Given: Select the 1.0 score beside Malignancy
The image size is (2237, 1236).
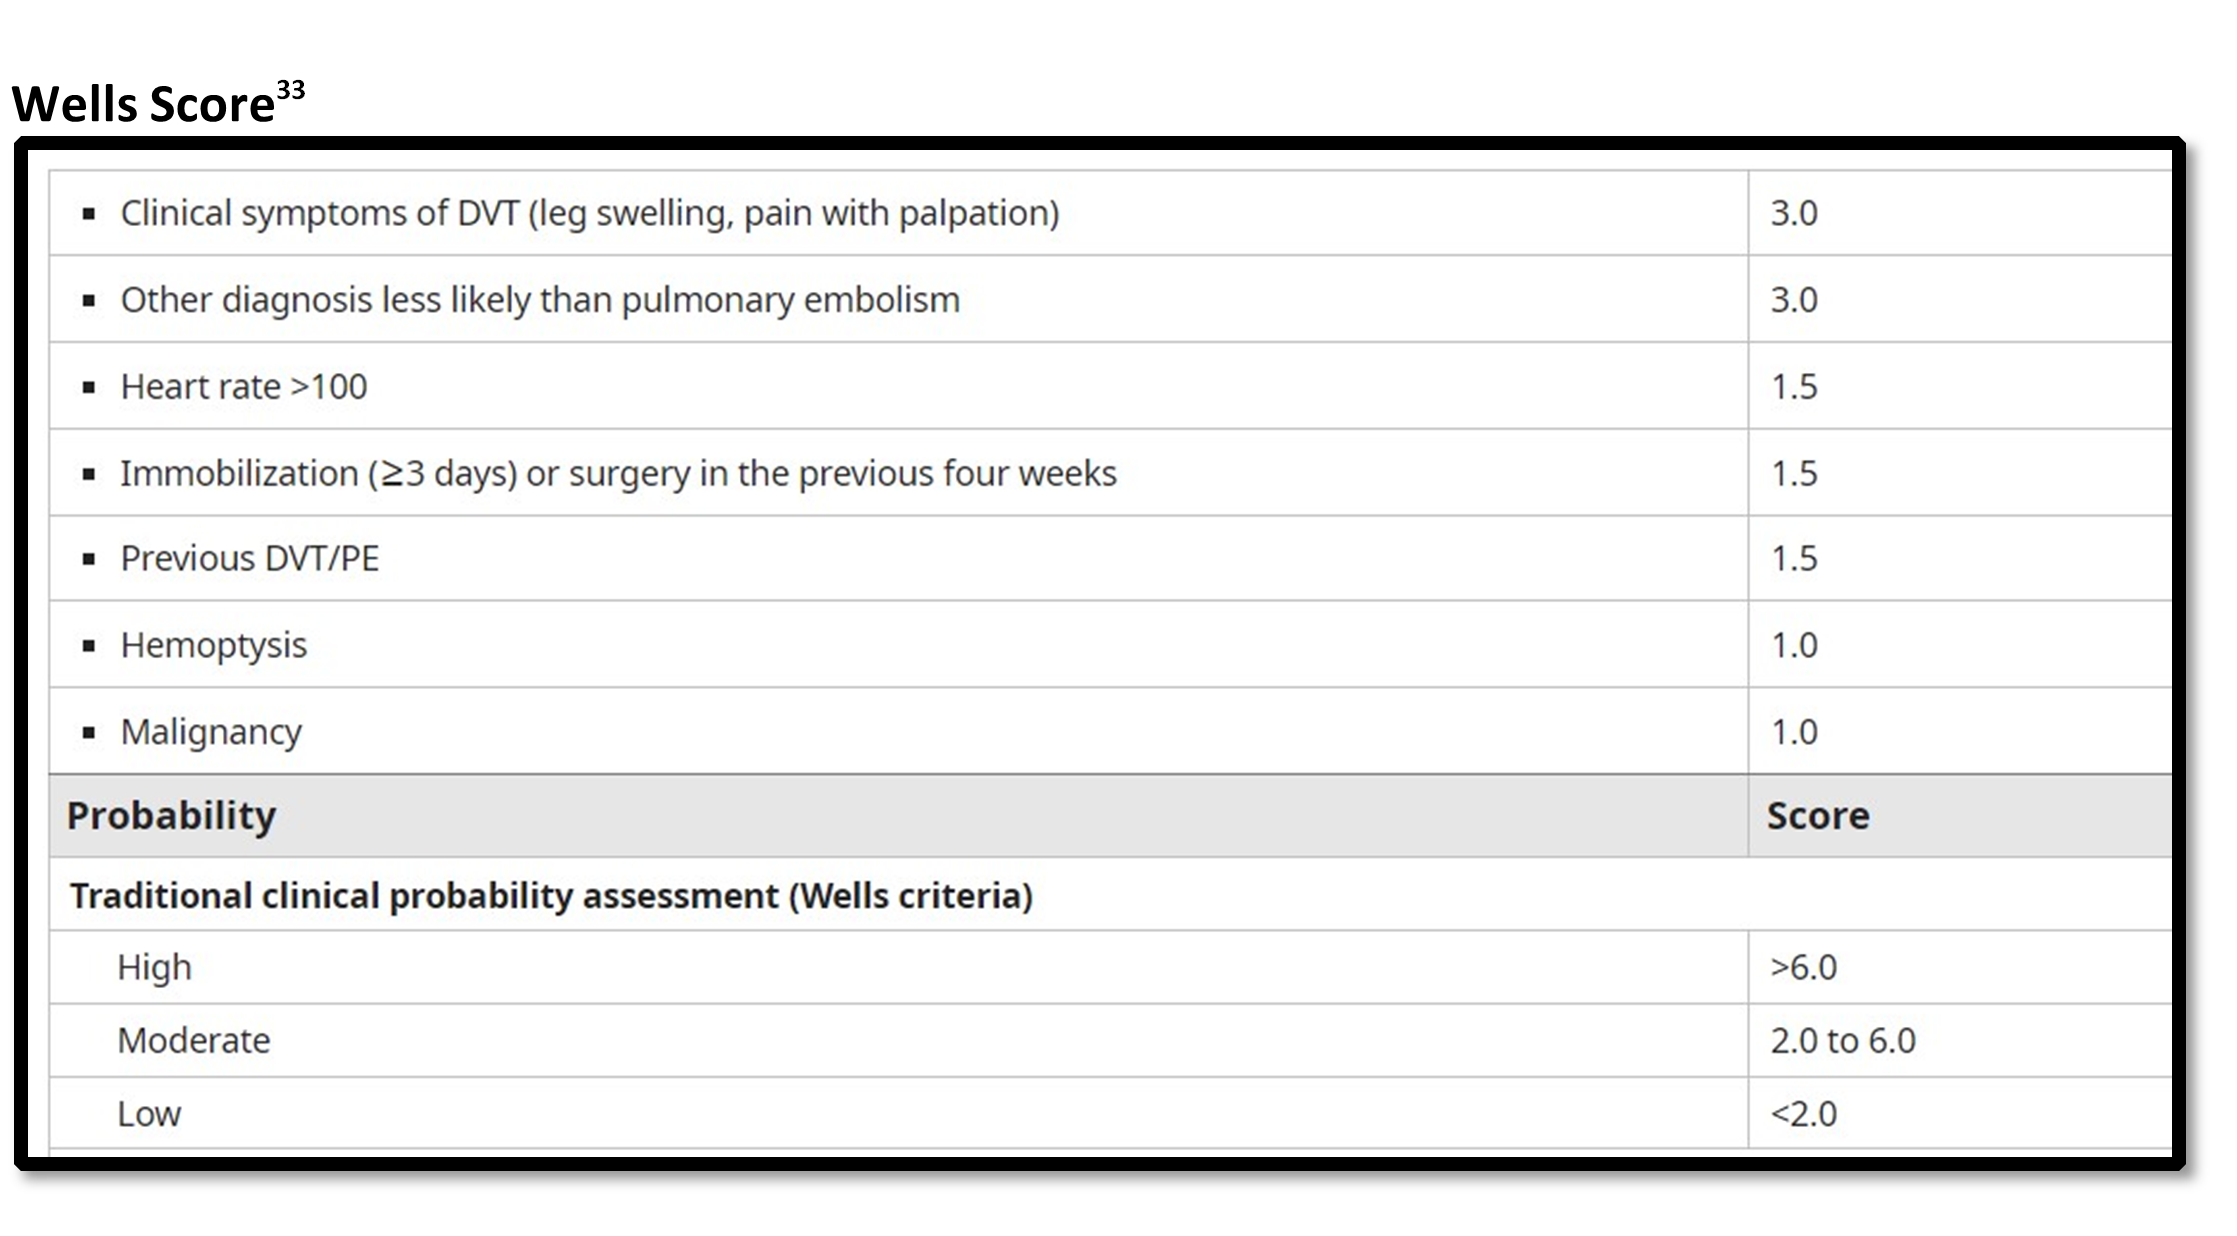Looking at the screenshot, I should coord(1794,732).
